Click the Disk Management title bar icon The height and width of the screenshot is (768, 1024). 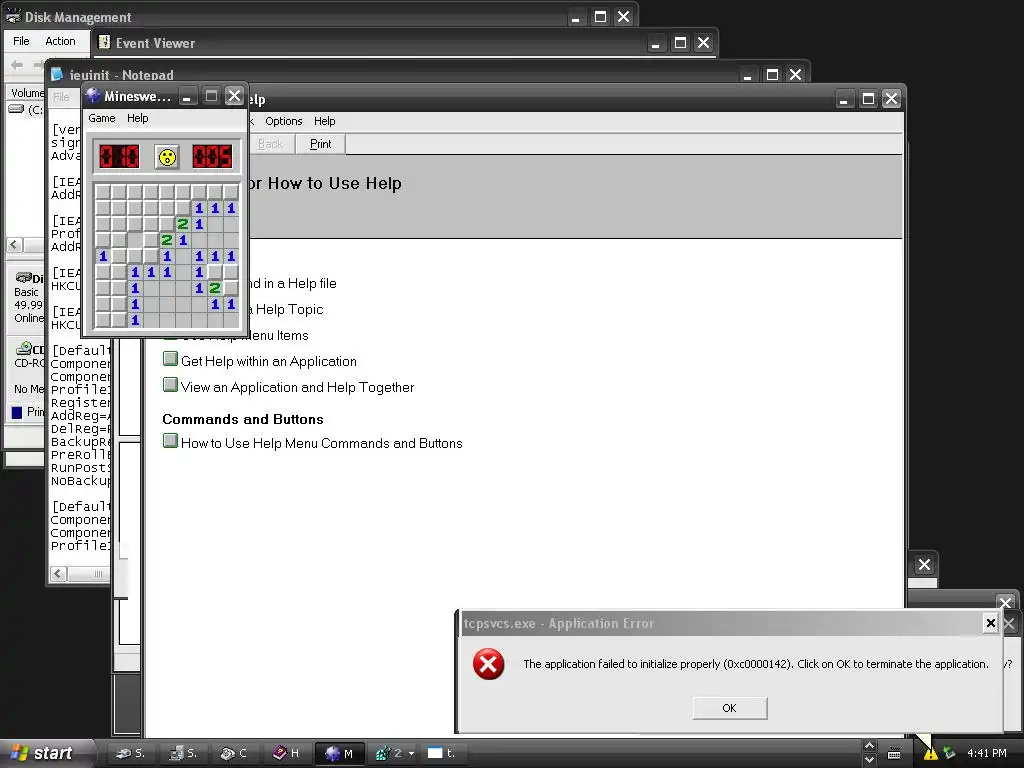(x=12, y=17)
